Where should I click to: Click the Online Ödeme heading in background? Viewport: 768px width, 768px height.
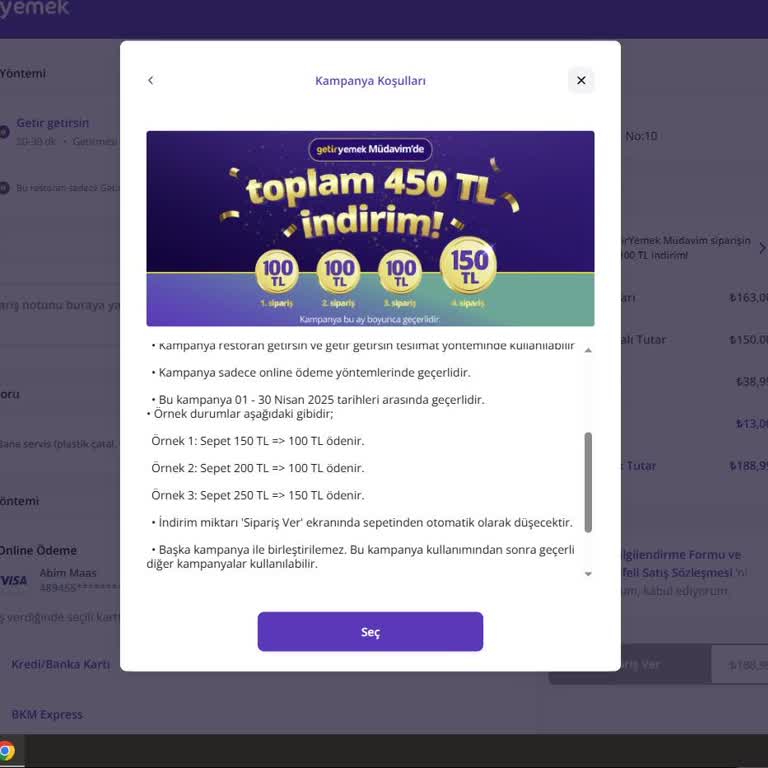[38, 551]
